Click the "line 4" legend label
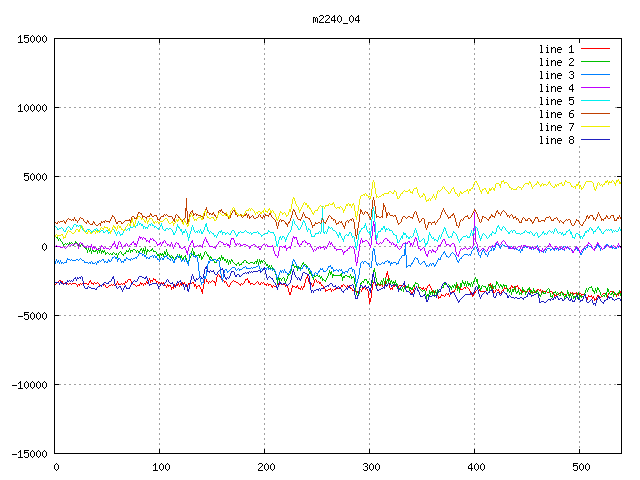Image resolution: width=640 pixels, height=480 pixels. 557,88
